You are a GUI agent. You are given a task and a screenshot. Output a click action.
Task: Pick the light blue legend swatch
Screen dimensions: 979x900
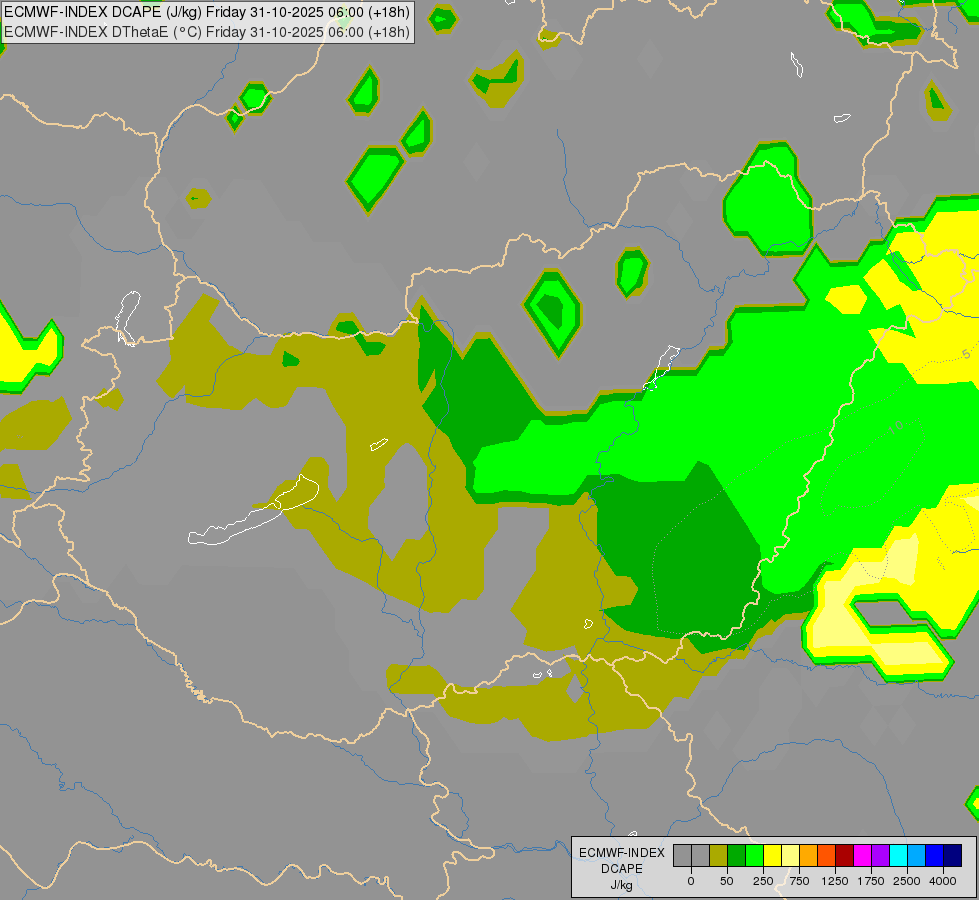click(916, 855)
